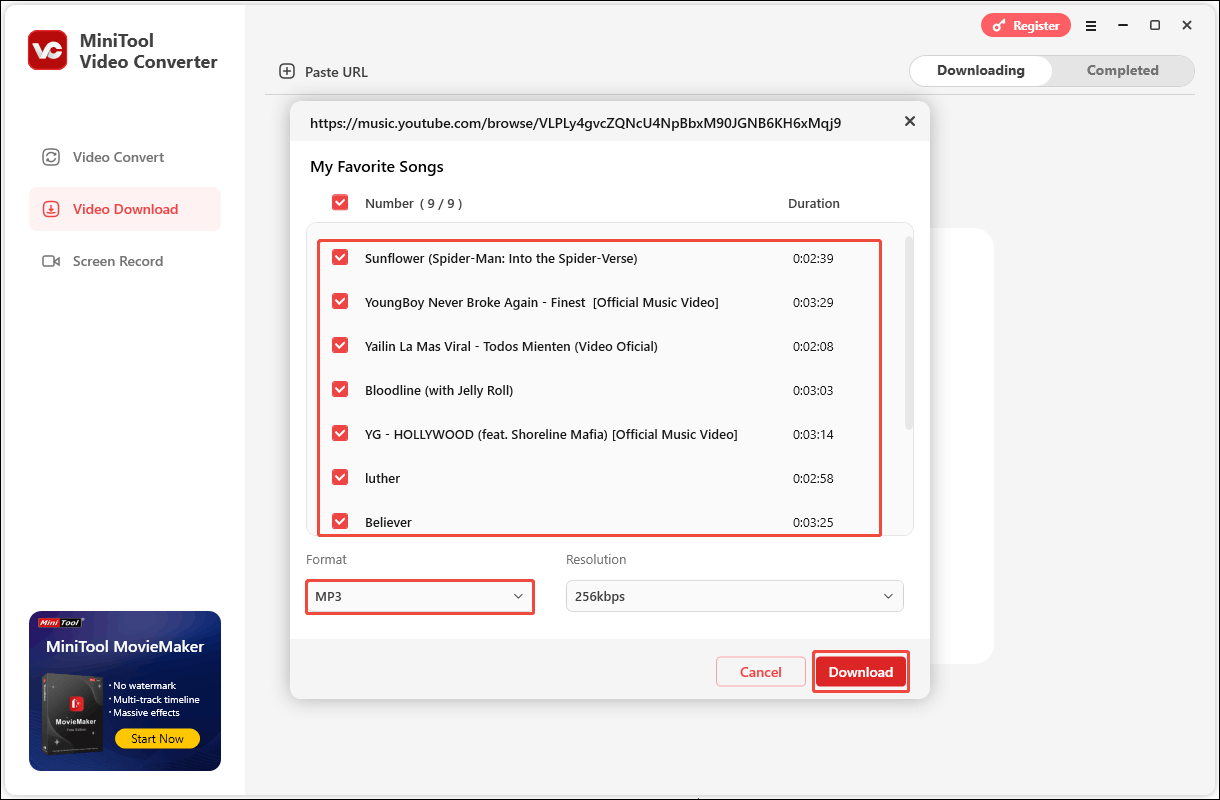Click the song list vertical scrollbar
This screenshot has width=1220, height=800.
click(908, 333)
